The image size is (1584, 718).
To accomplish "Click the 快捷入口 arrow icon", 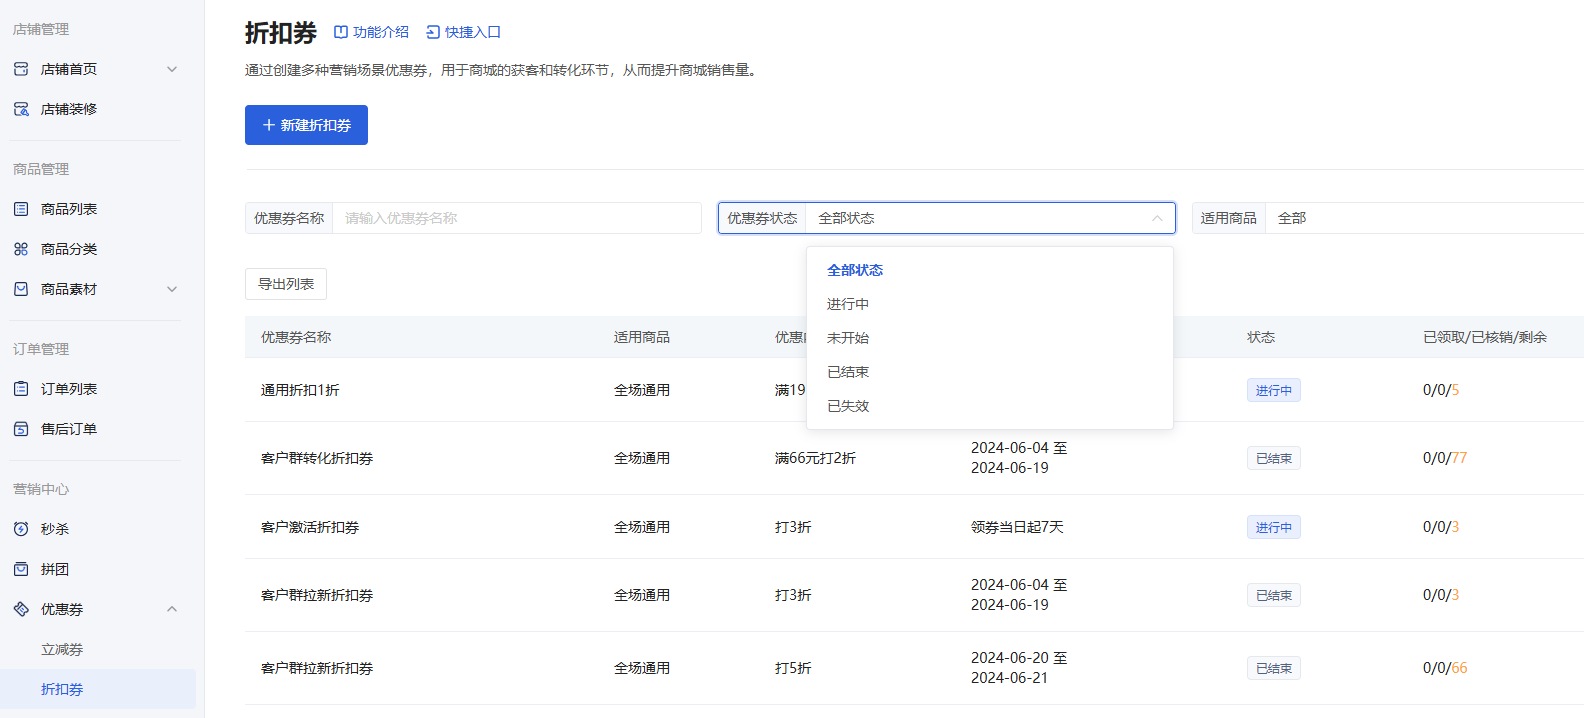I will [433, 32].
